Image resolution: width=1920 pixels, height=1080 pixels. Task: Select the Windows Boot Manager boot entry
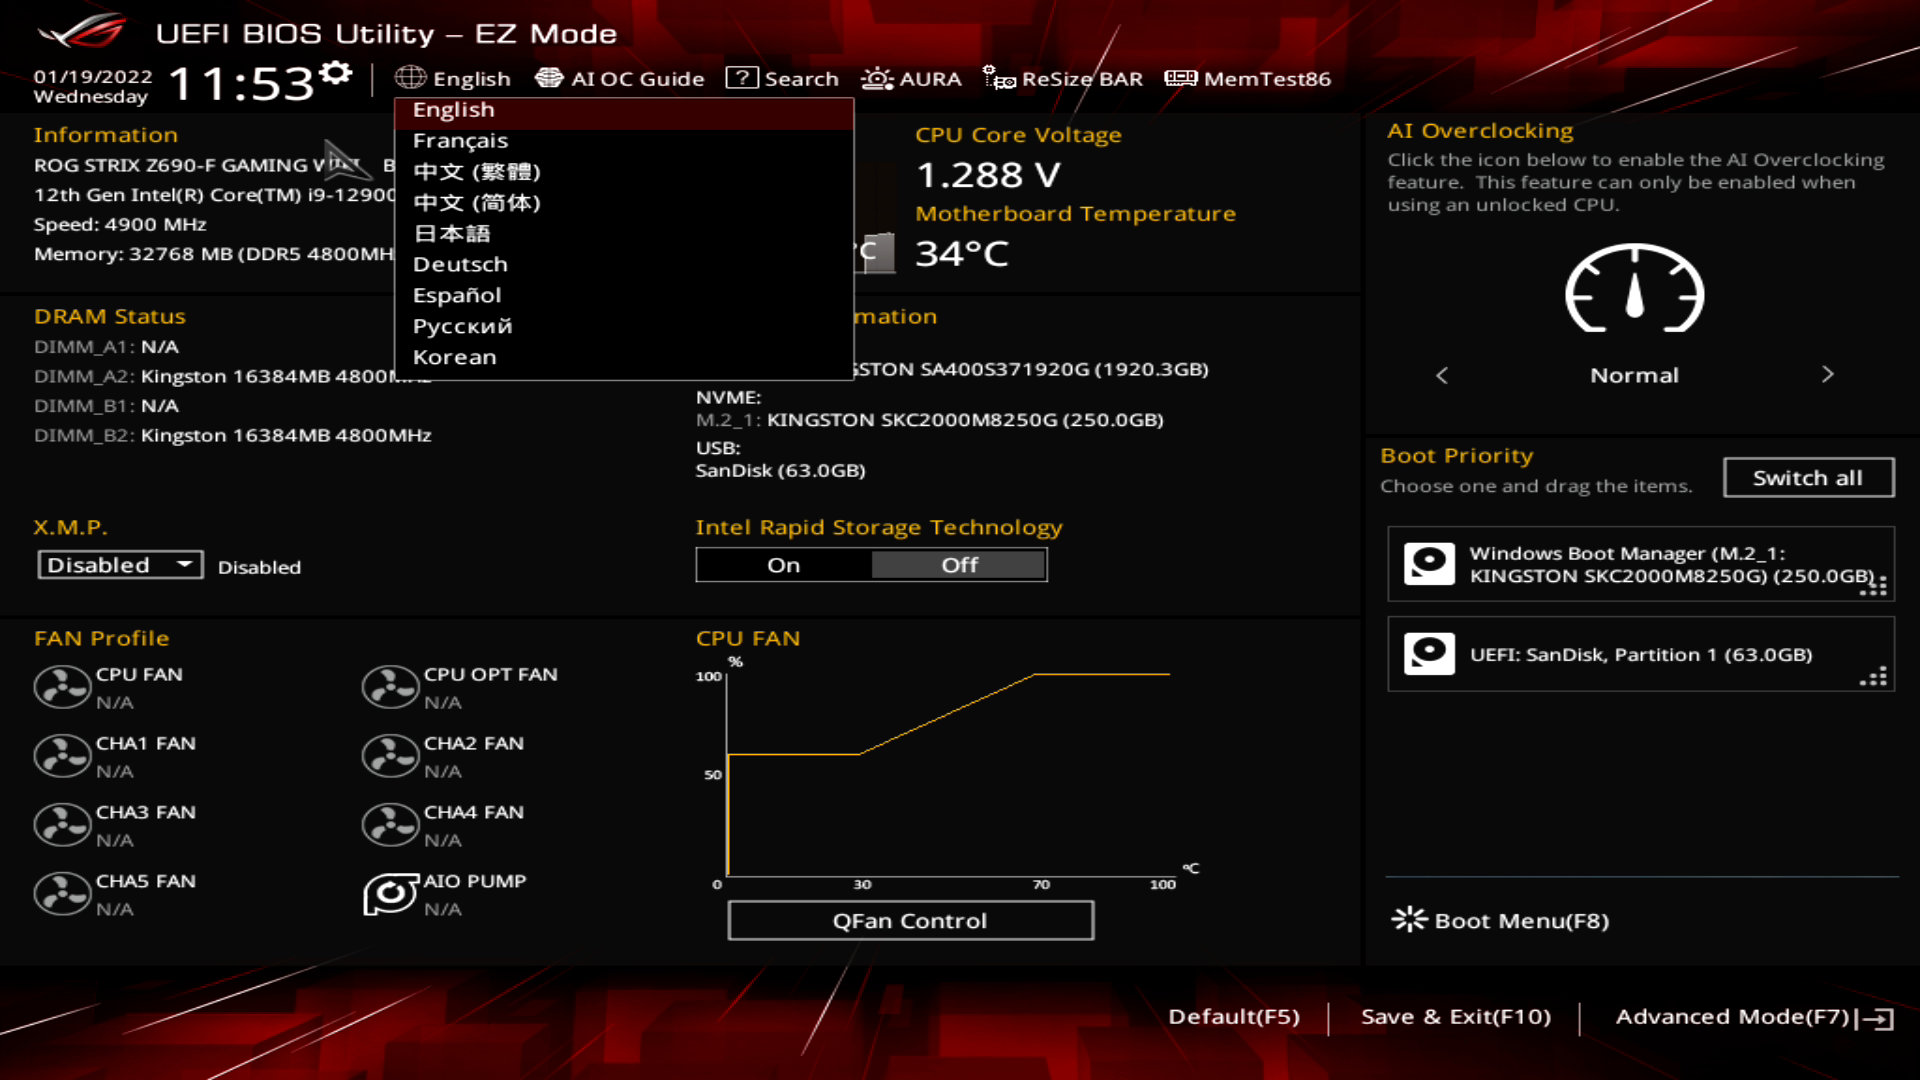1639,564
